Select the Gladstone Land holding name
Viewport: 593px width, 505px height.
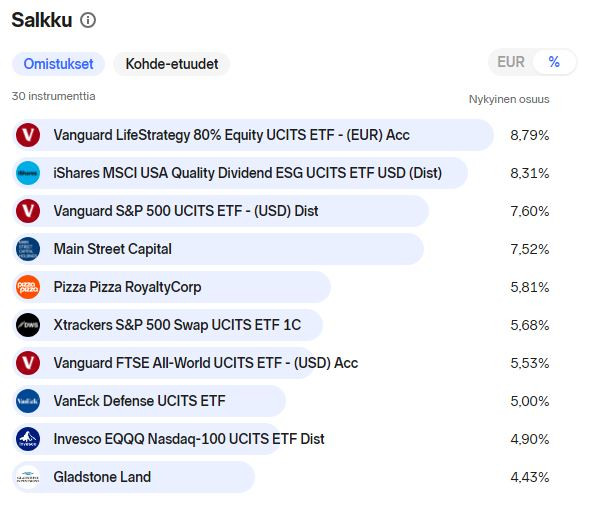[102, 477]
